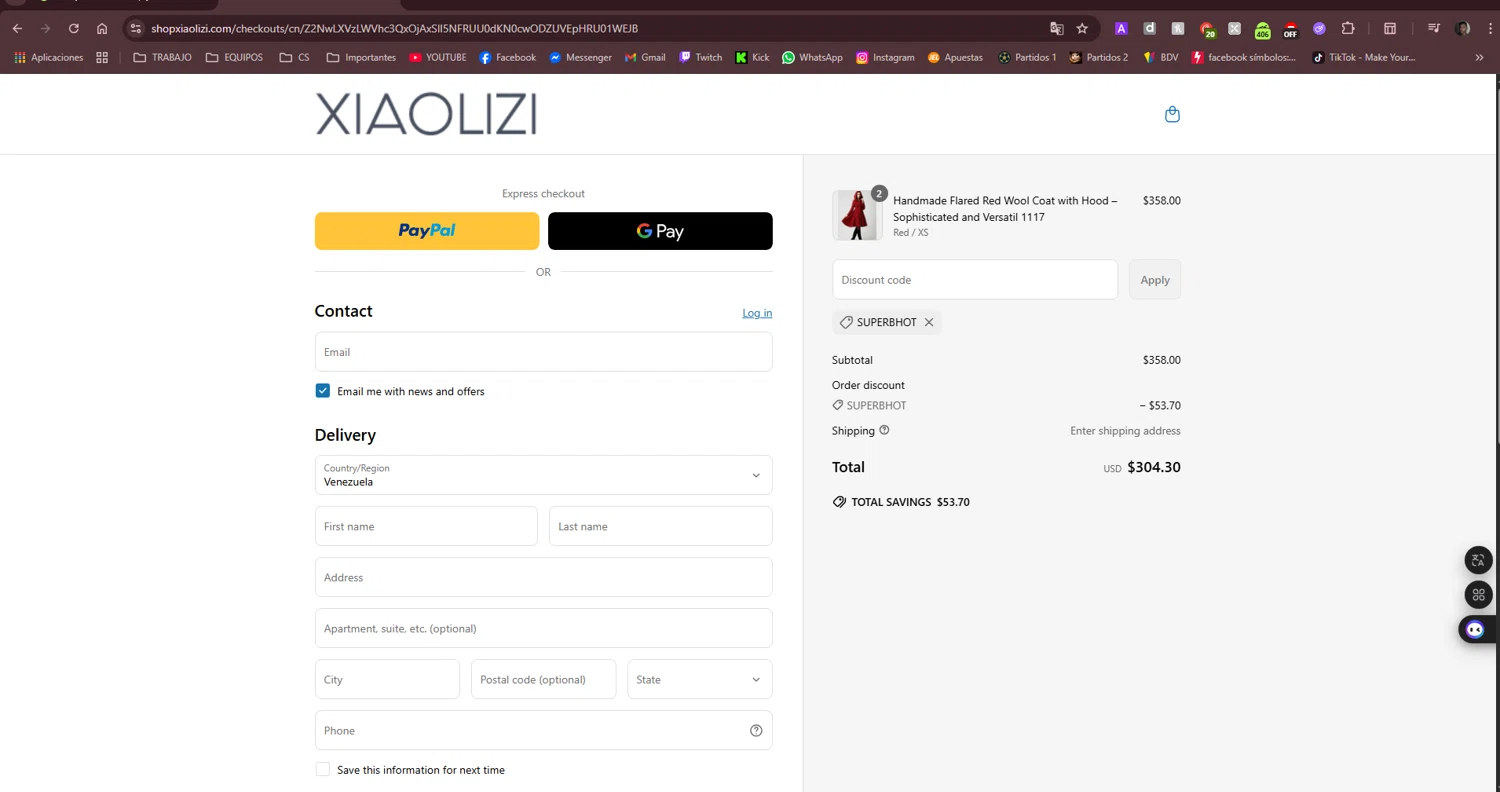
Task: Bookmark this page with the star
Action: pos(1082,29)
